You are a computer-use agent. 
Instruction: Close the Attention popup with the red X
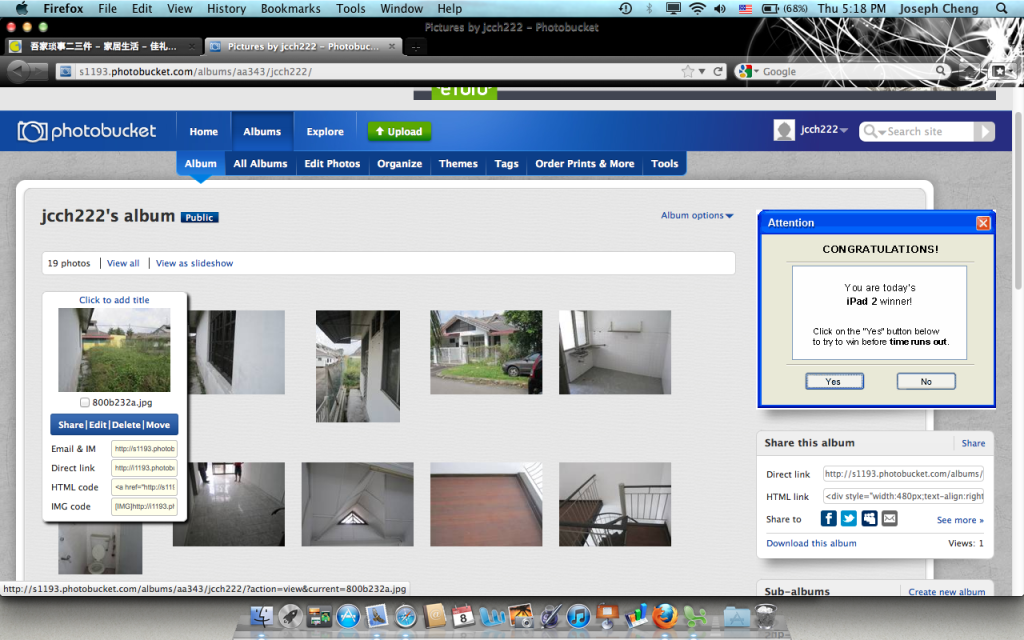[x=983, y=223]
